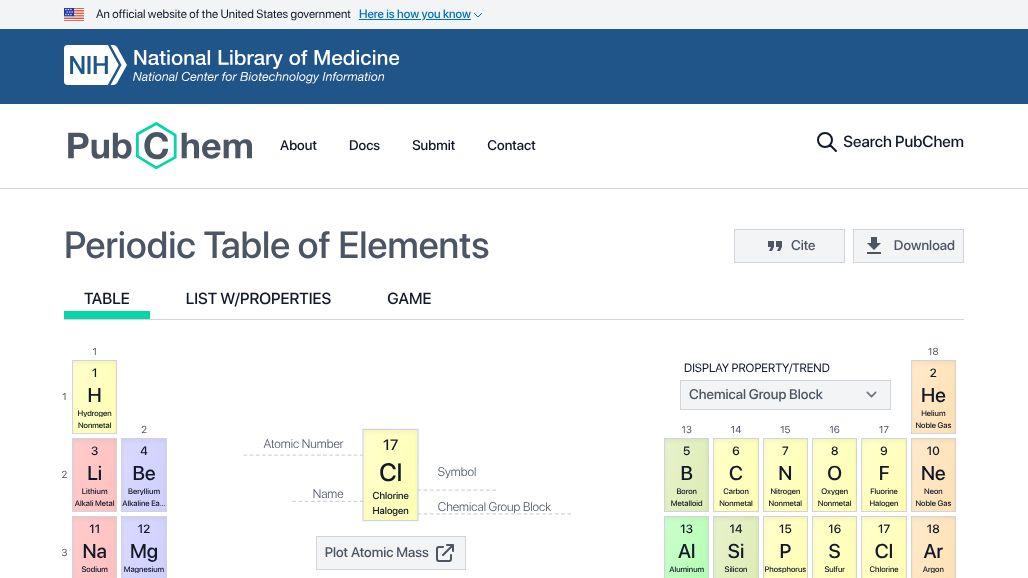Select the TABLE tab
The image size is (1028, 578).
tap(107, 298)
